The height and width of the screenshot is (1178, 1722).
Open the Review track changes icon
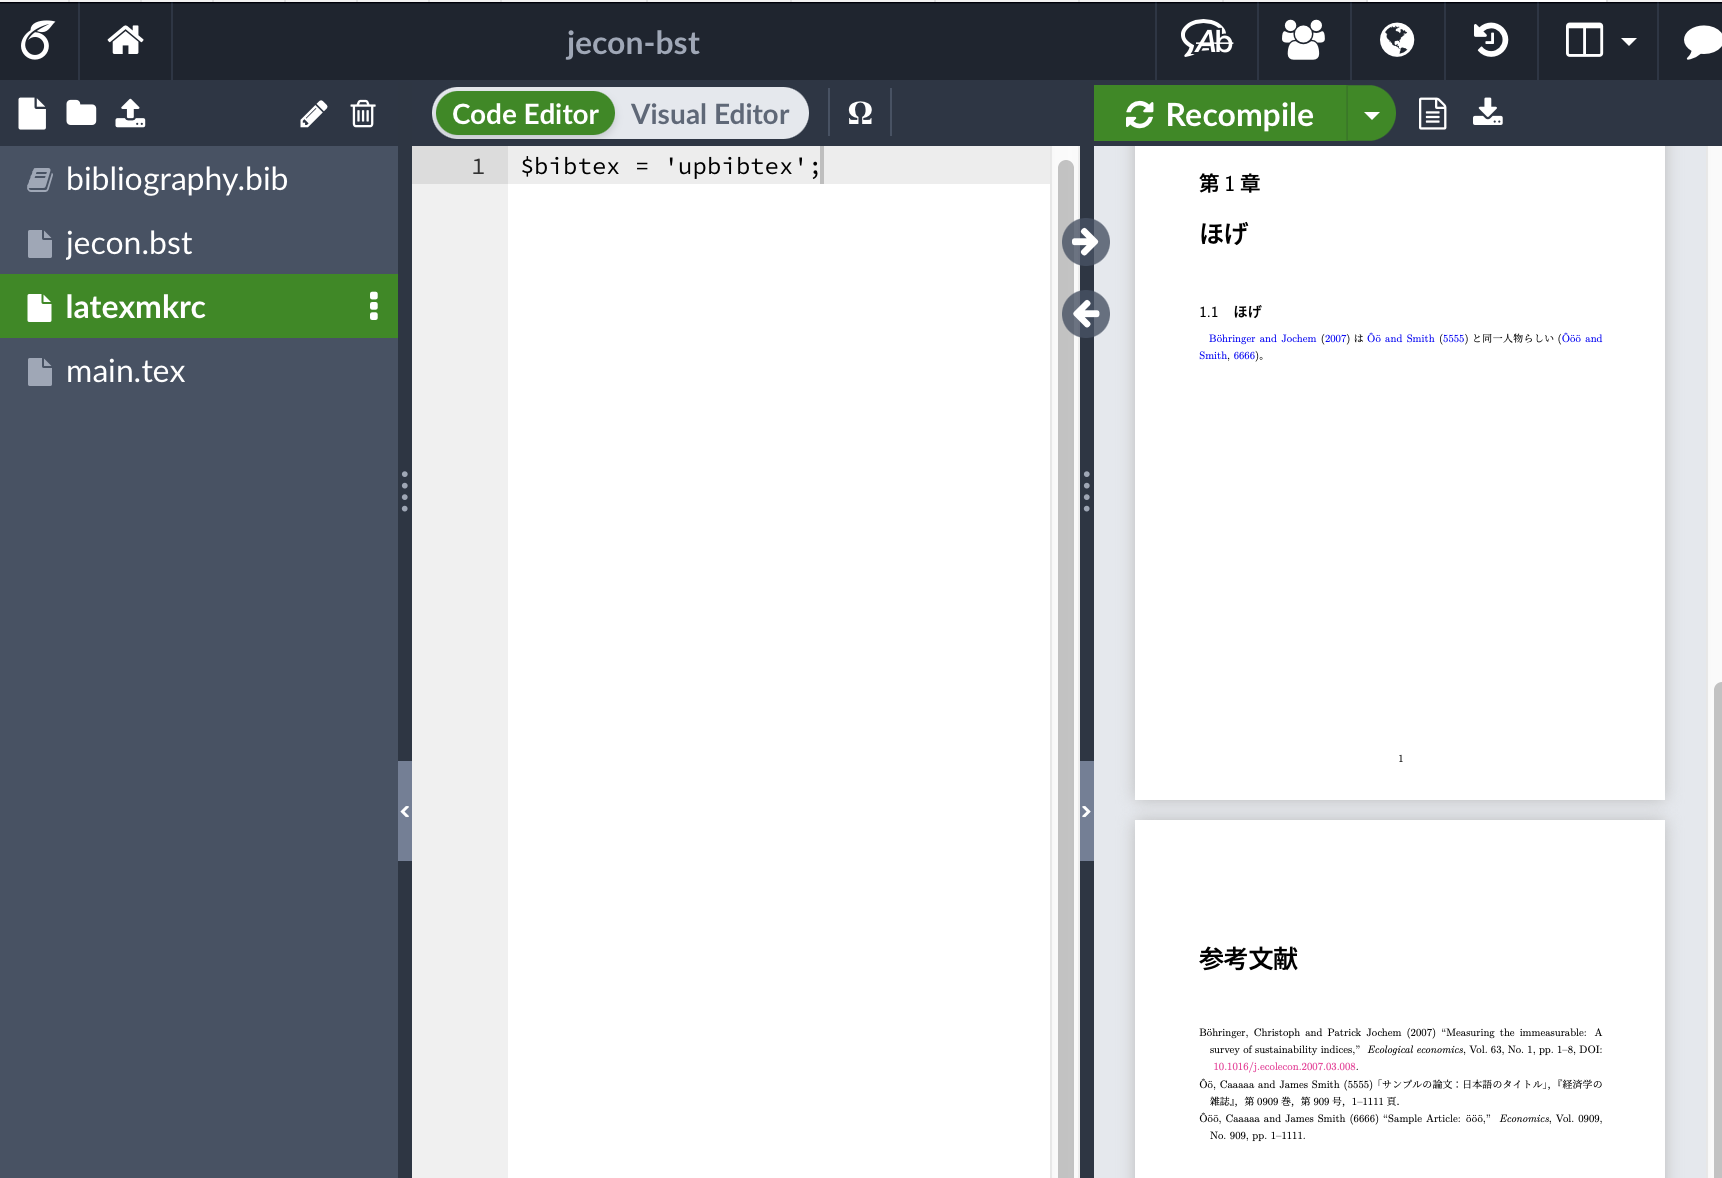[x=1206, y=41]
